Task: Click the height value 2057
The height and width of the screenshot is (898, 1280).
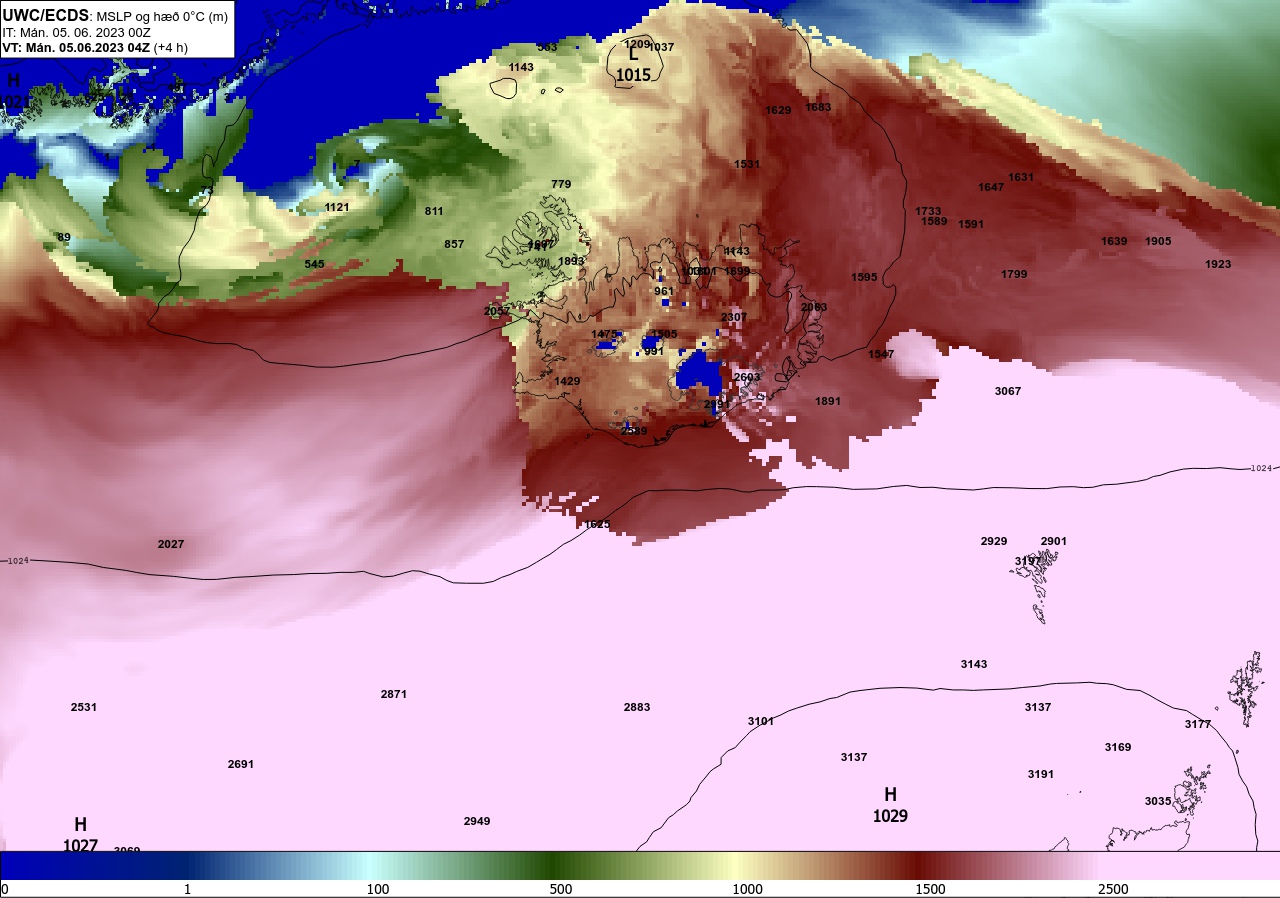Action: [497, 311]
